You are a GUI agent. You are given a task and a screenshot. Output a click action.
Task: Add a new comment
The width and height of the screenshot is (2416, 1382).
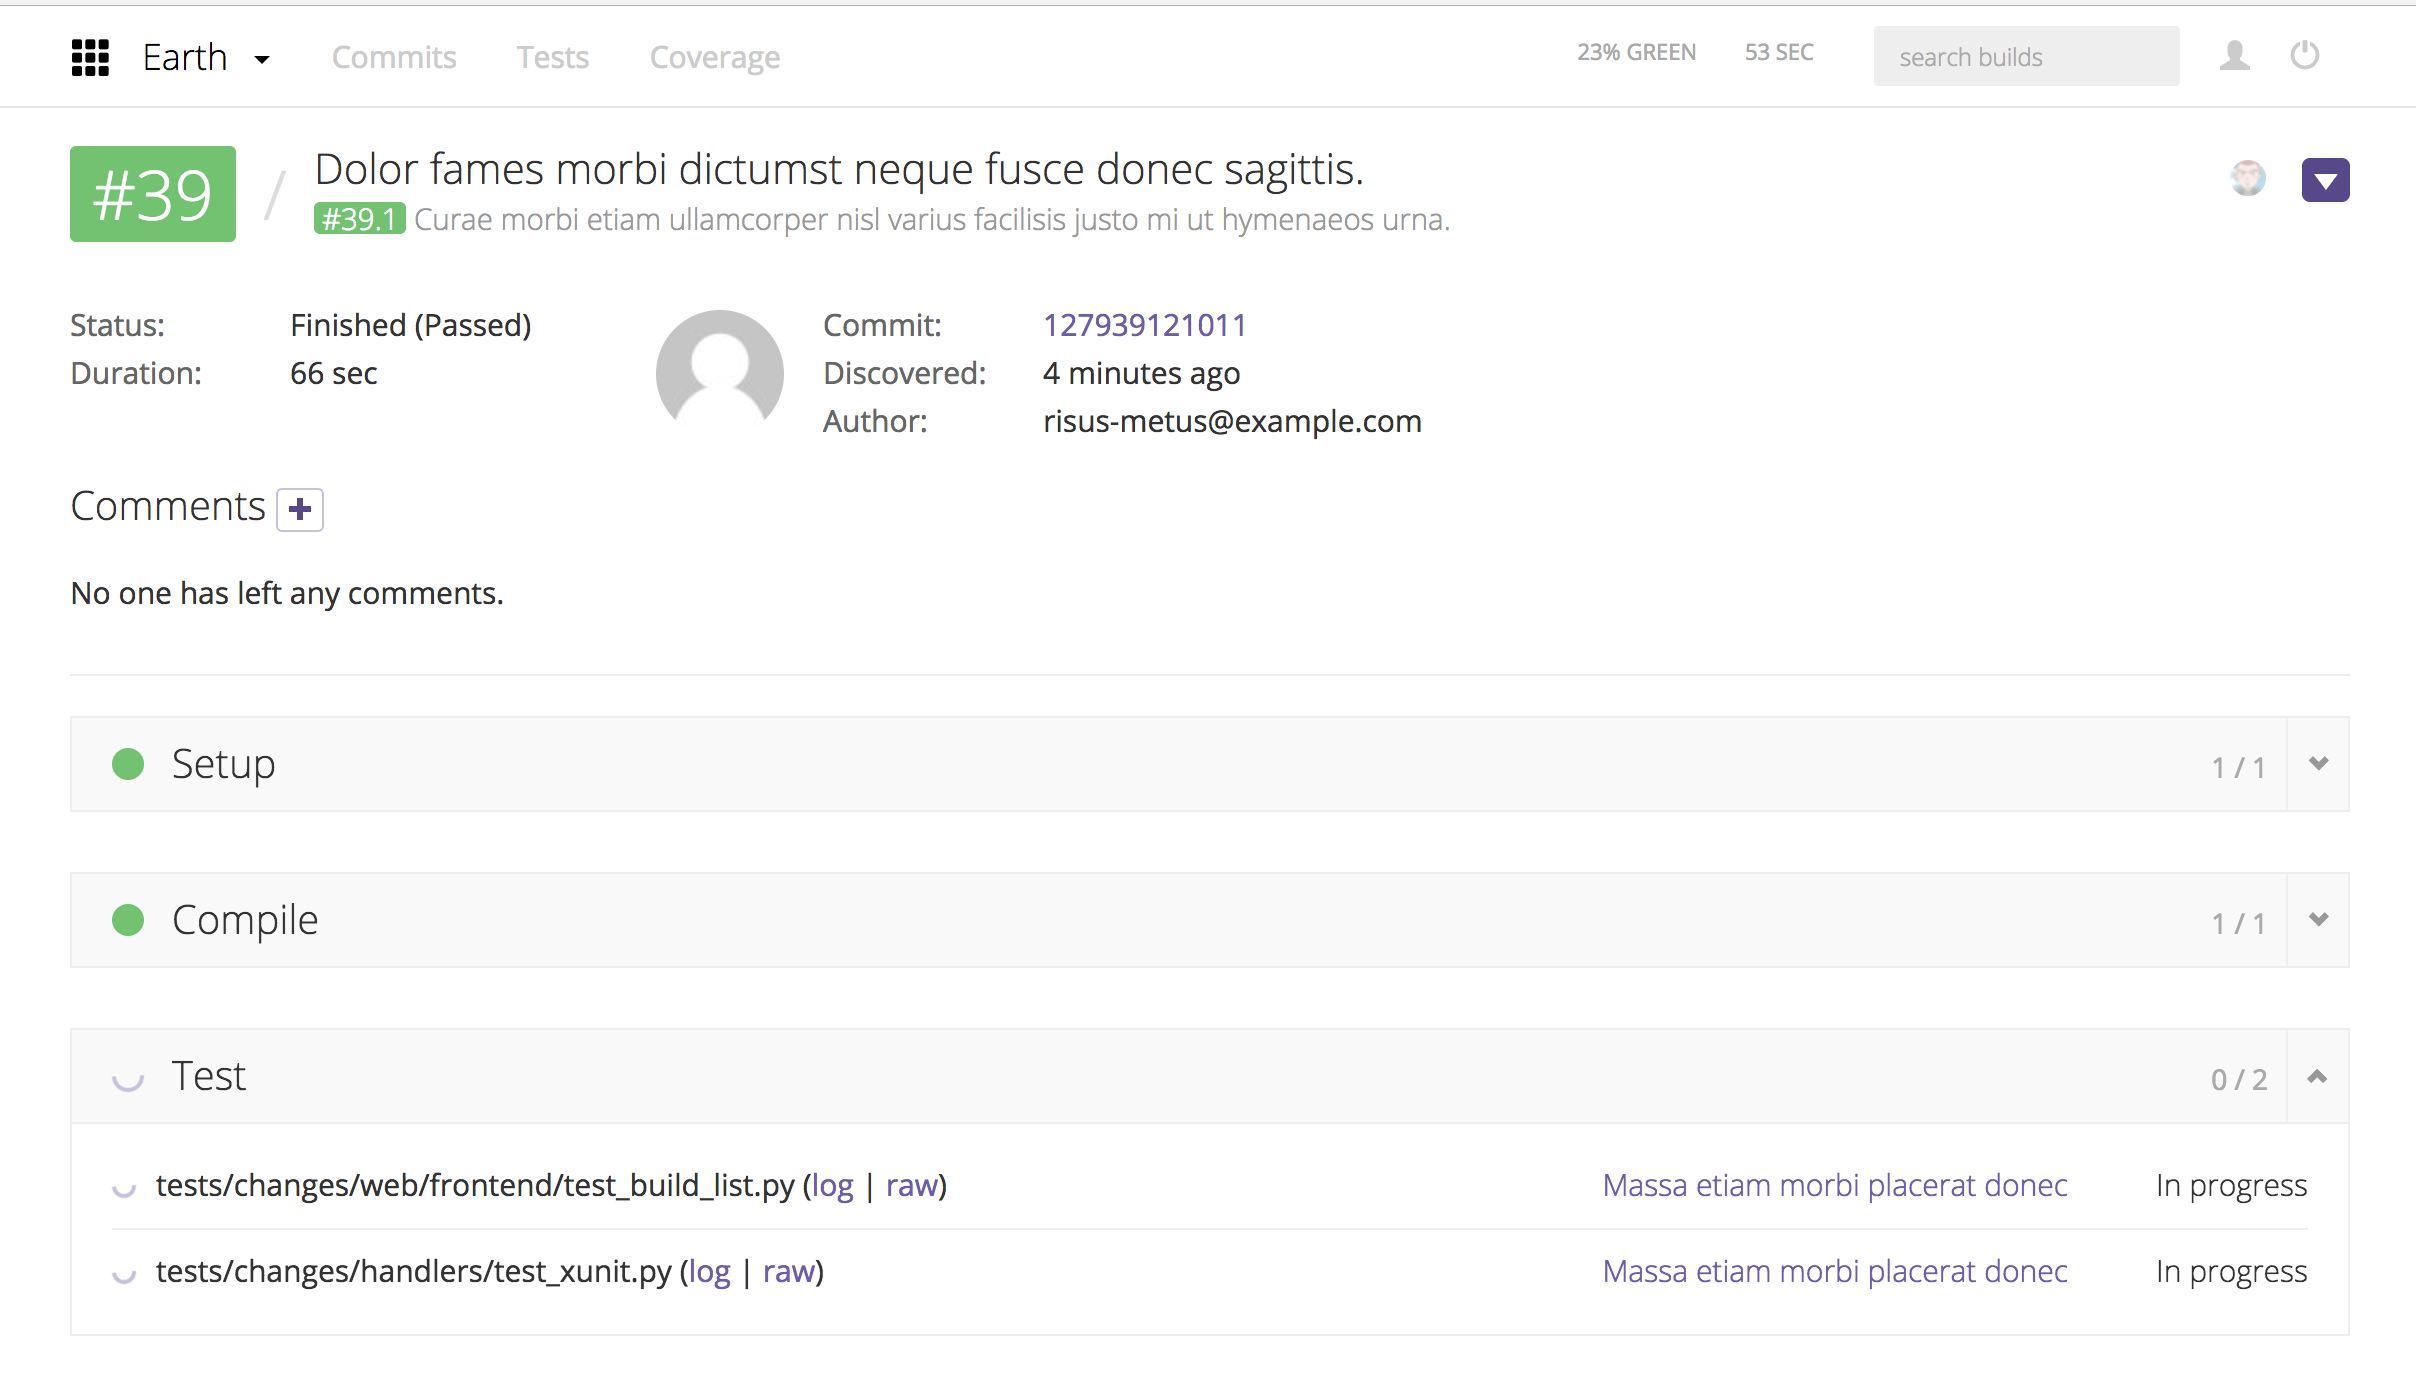pyautogui.click(x=298, y=509)
